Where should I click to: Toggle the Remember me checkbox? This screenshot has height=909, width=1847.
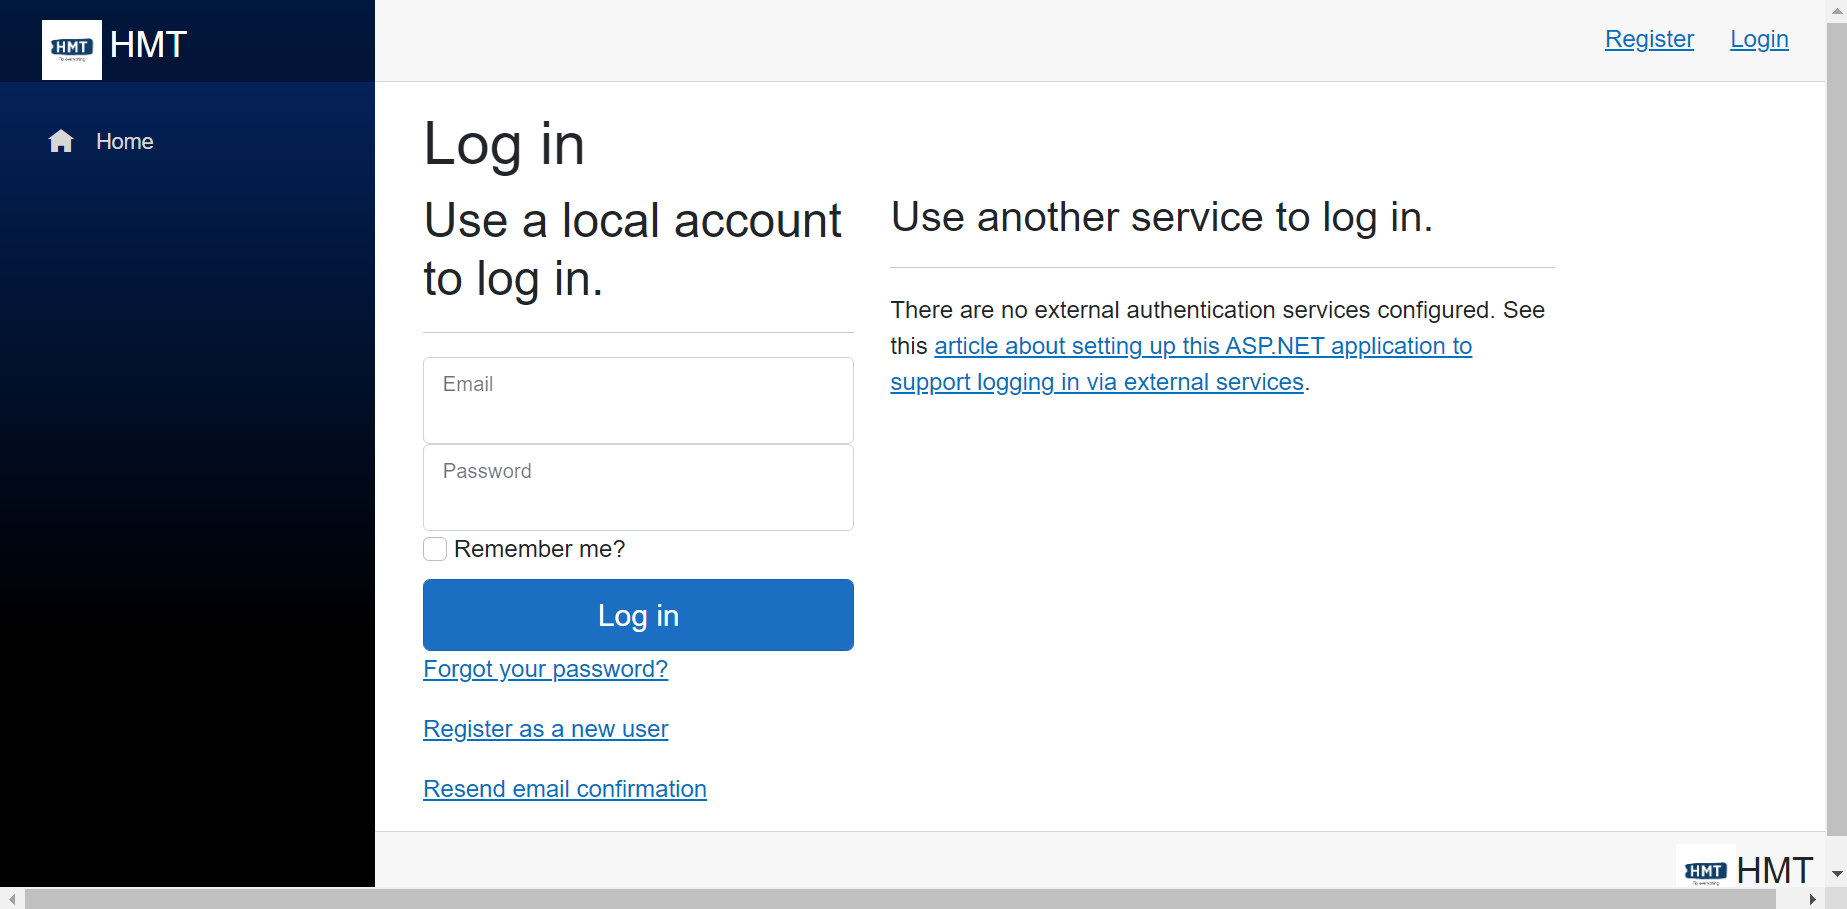pos(435,549)
